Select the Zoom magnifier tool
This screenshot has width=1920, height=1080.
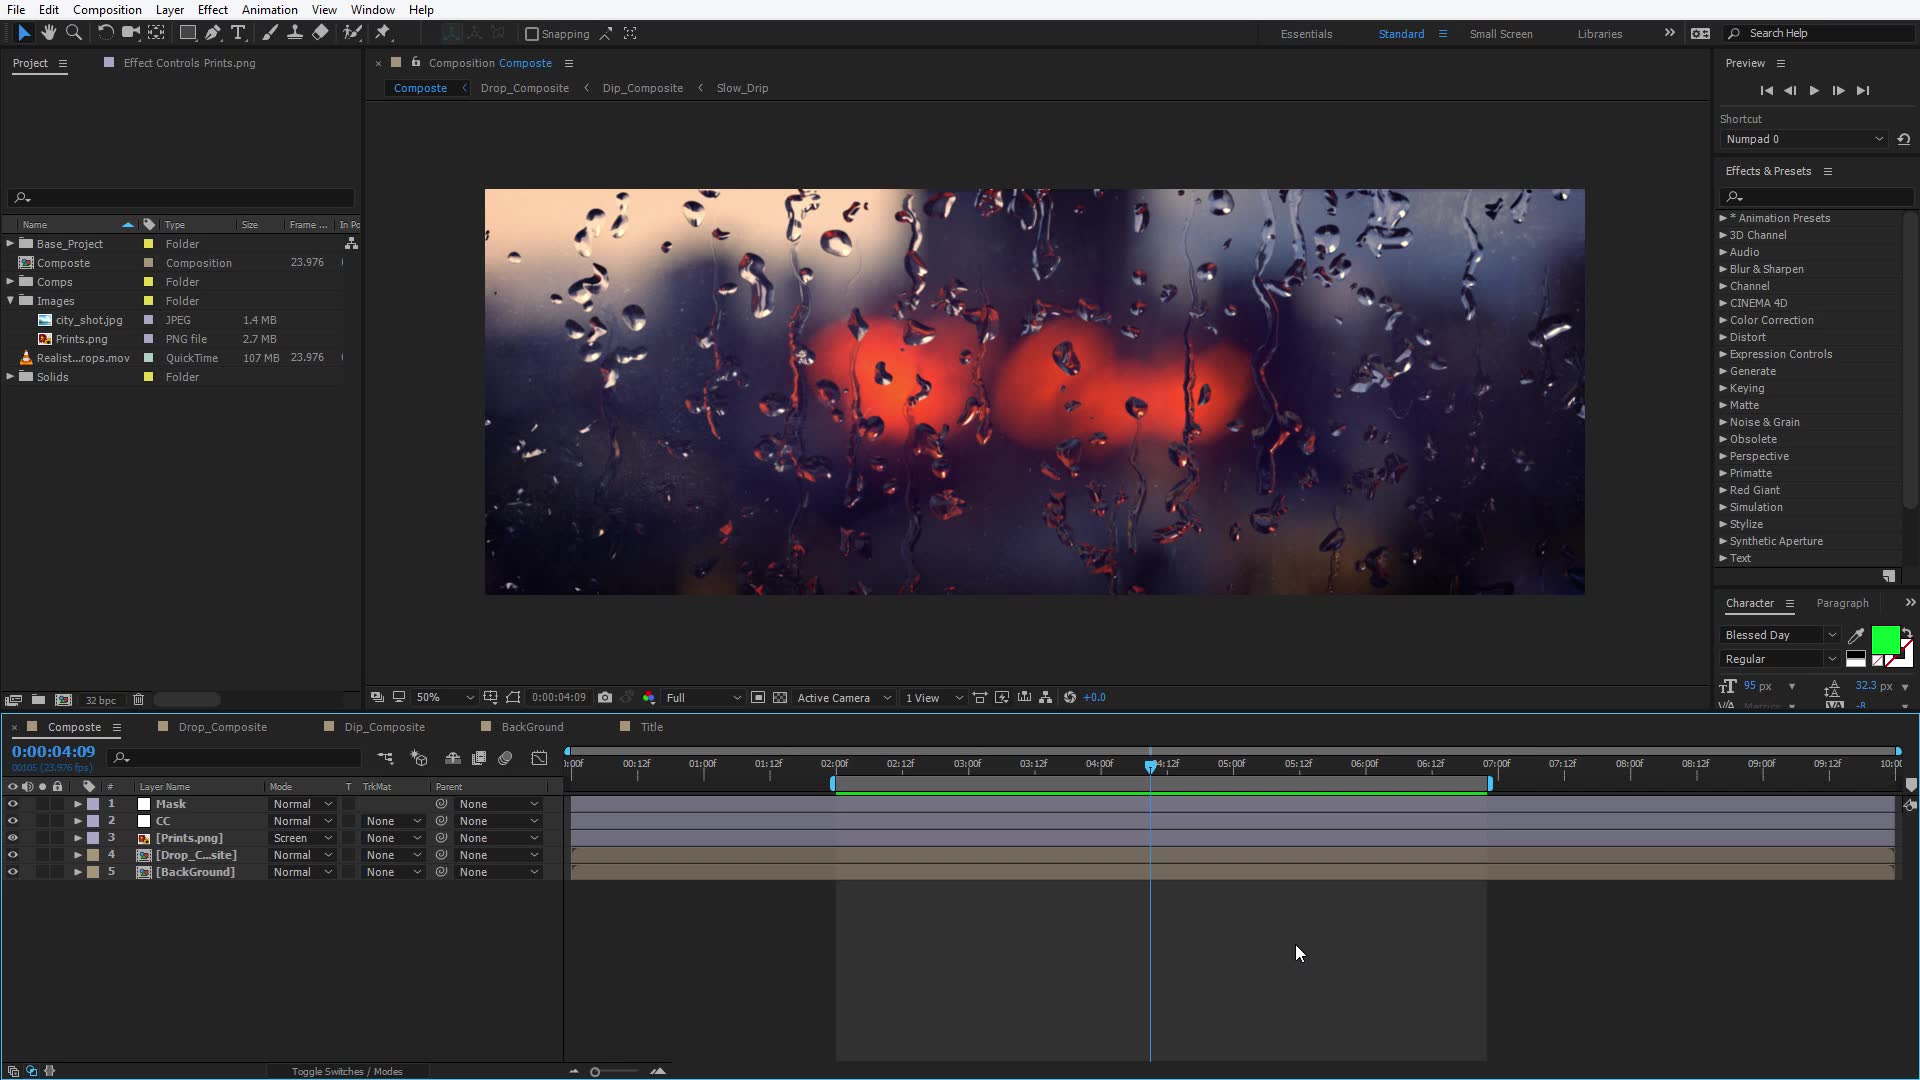tap(73, 33)
